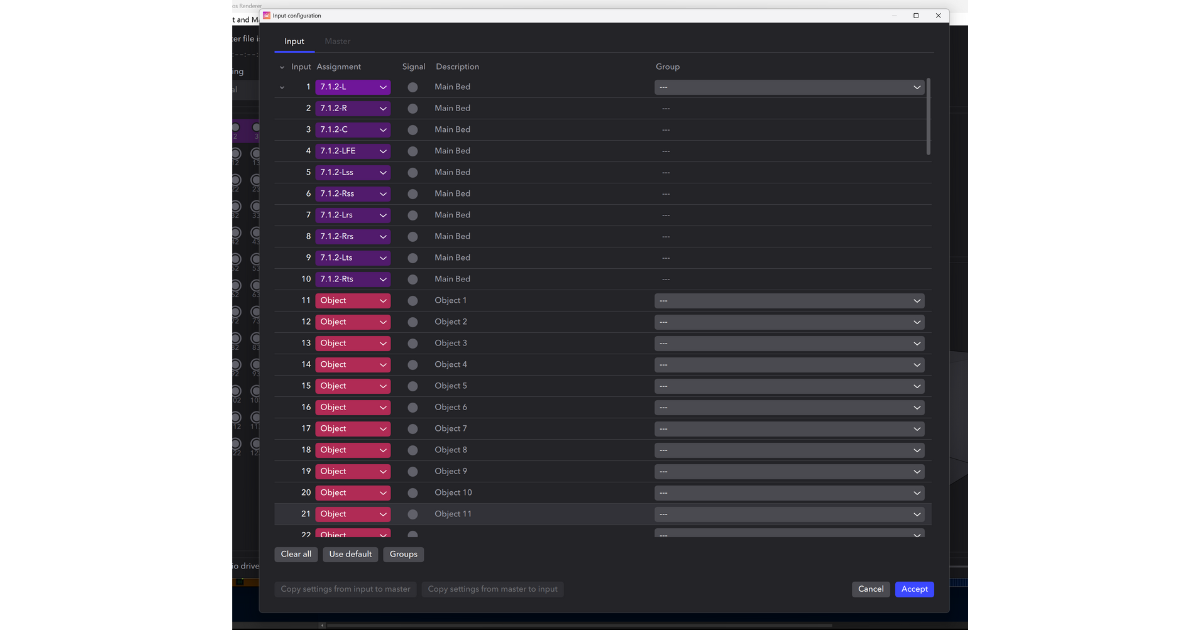Open the Groups editor
The image size is (1200, 630).
(403, 553)
